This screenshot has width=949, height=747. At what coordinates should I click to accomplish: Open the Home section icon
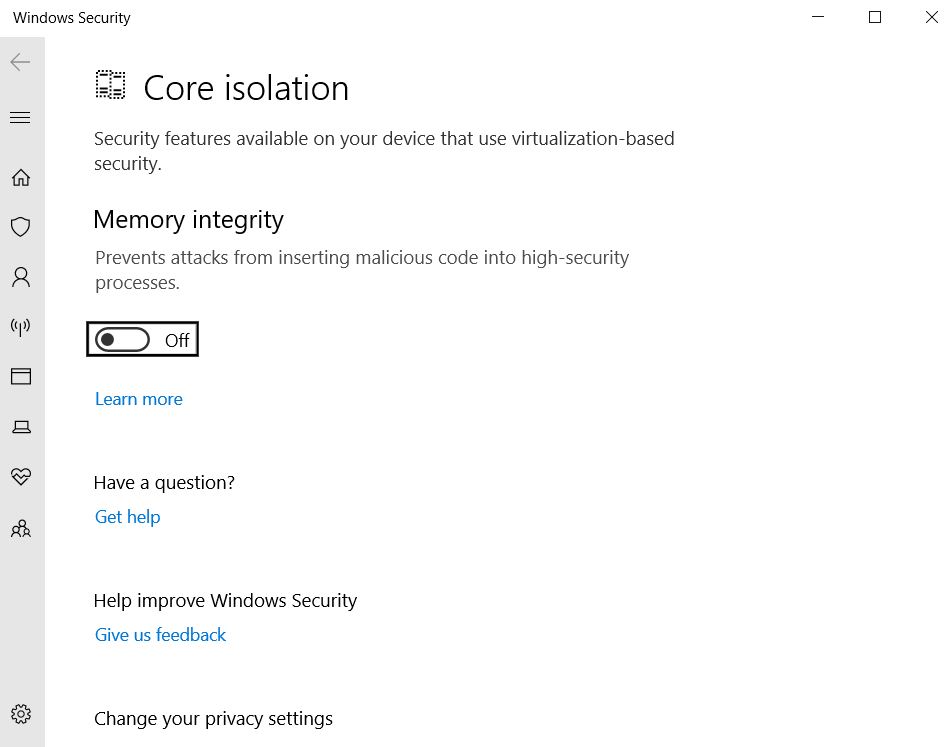click(21, 177)
